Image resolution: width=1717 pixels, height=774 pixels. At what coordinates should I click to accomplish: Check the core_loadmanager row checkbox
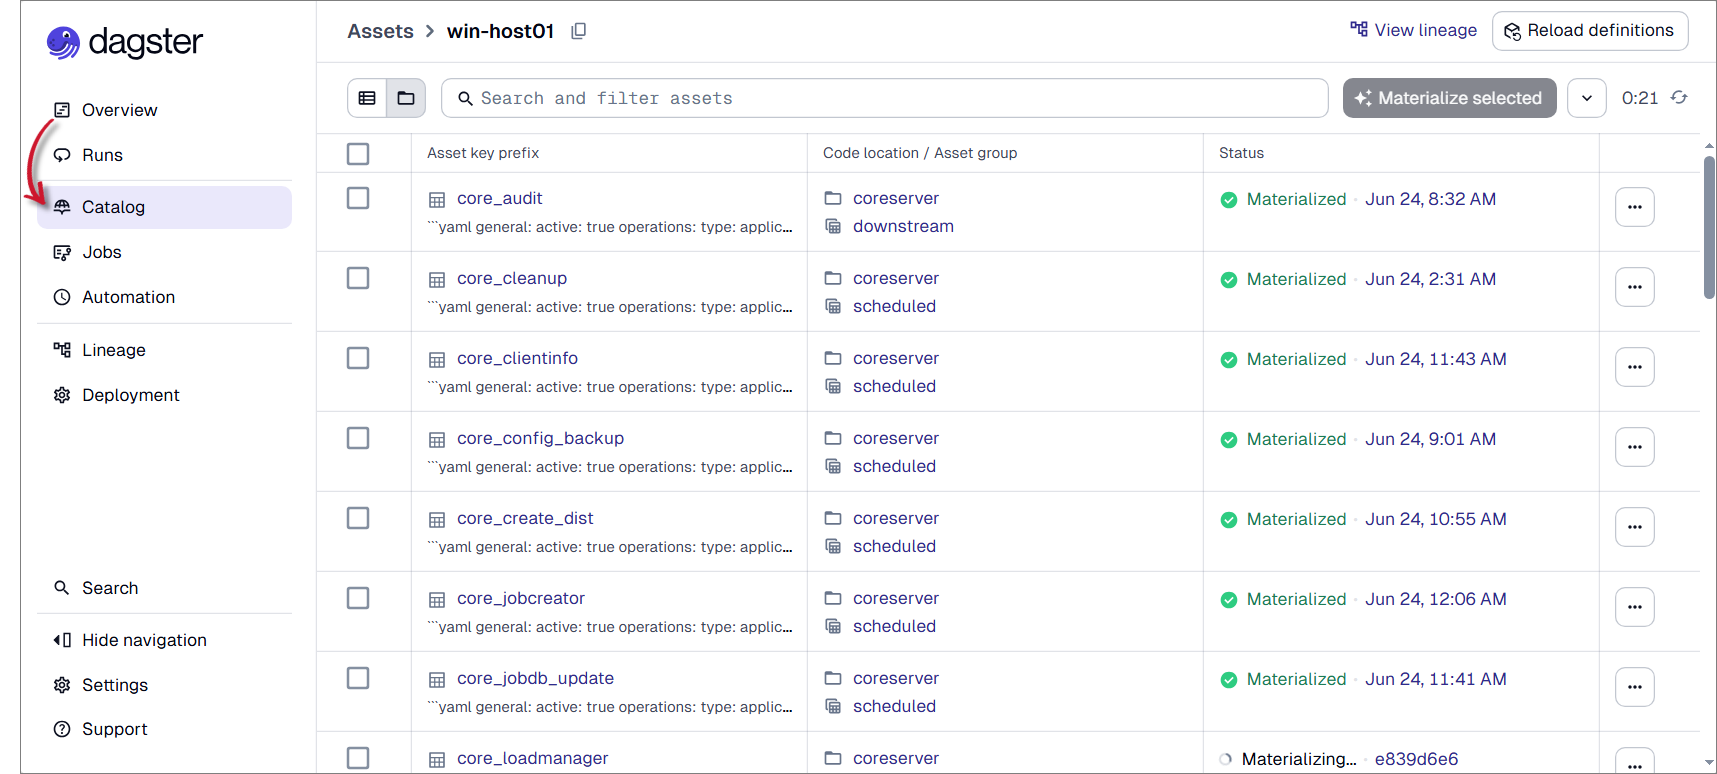pos(358,758)
